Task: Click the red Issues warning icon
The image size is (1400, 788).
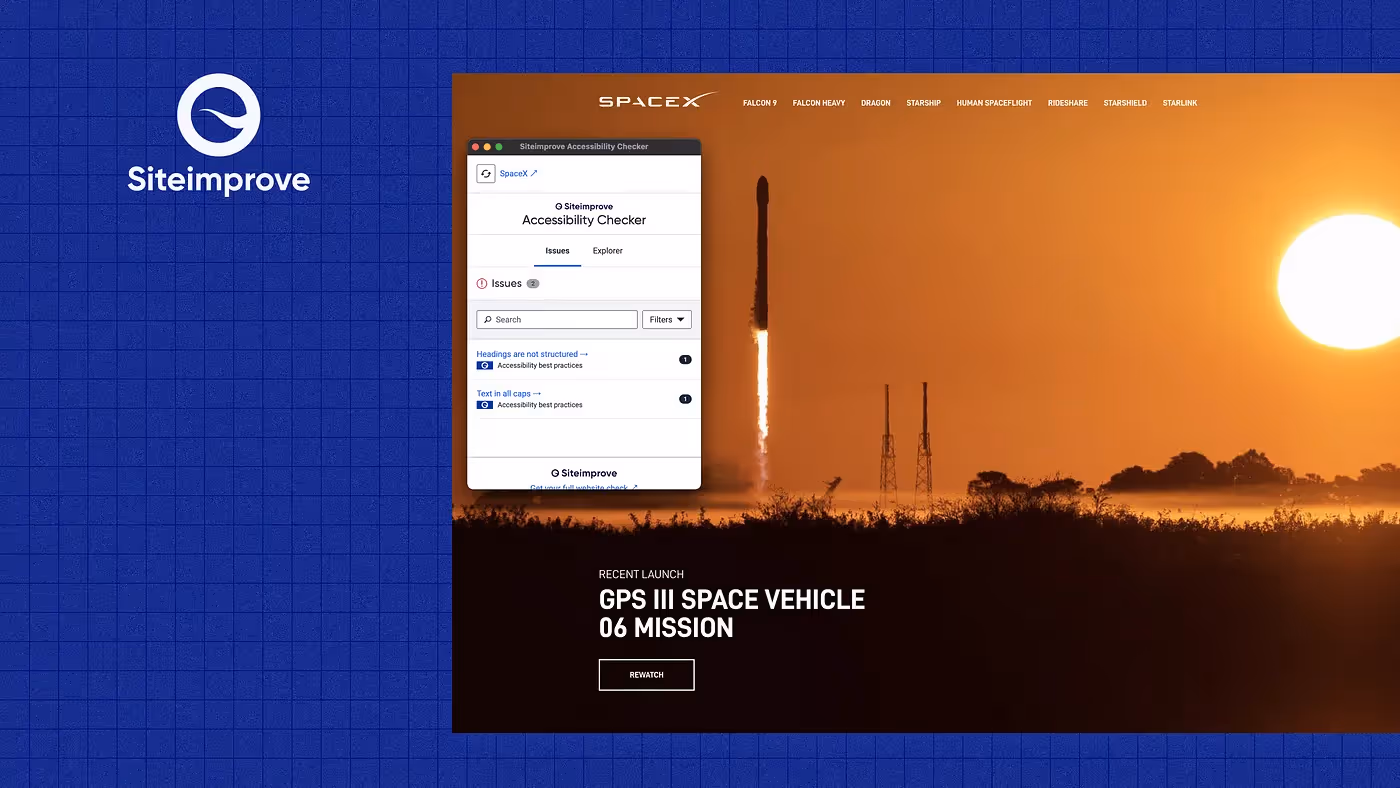Action: [x=482, y=284]
